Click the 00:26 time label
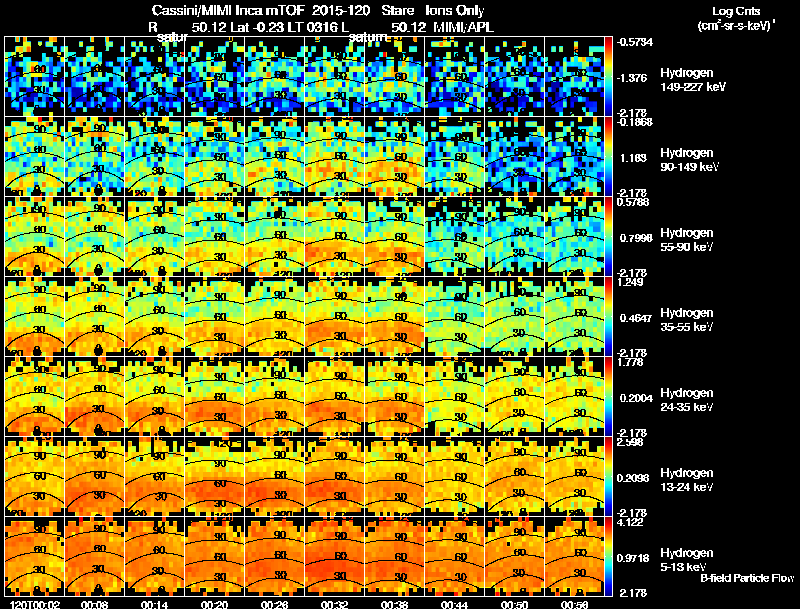This screenshot has width=800, height=609. (x=274, y=604)
